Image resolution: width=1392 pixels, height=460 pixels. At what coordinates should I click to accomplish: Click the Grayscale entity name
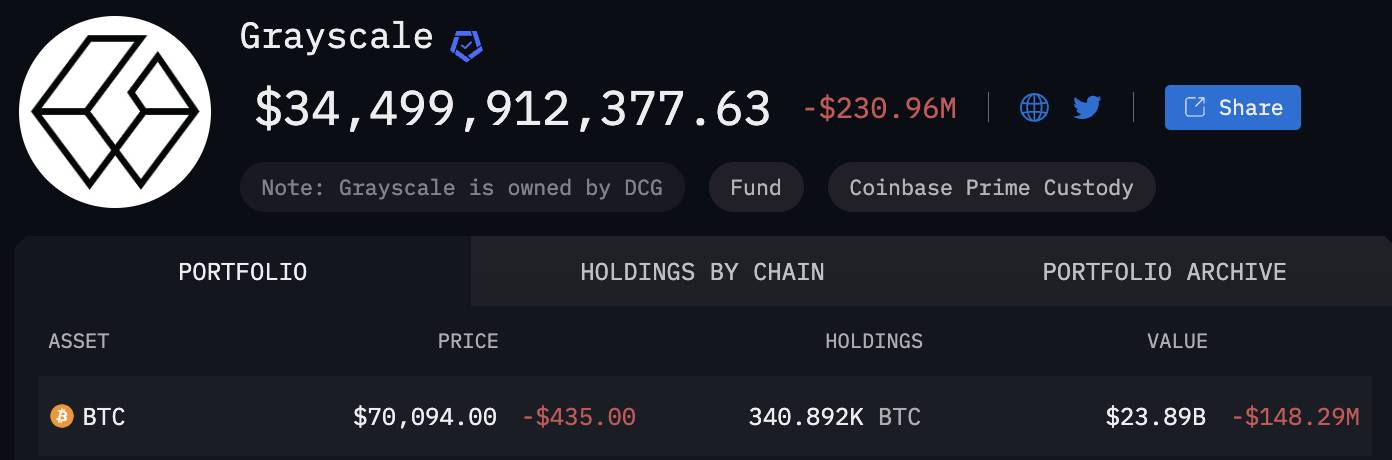coord(337,36)
